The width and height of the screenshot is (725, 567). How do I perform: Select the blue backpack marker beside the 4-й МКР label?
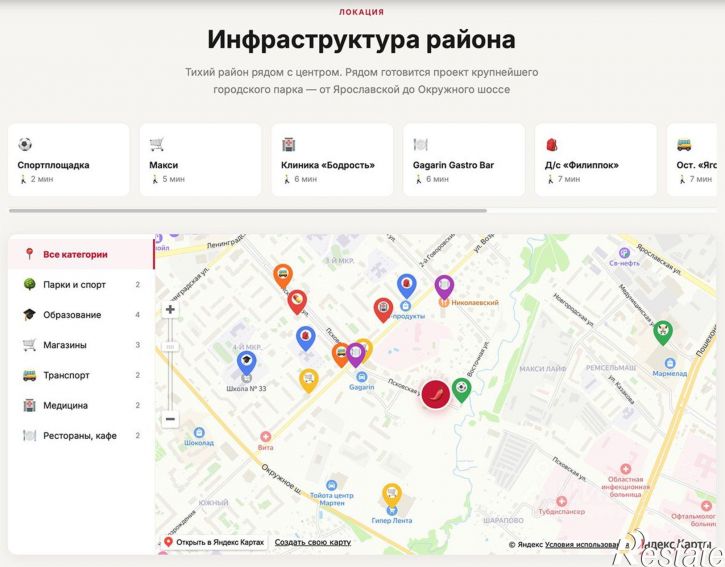(x=306, y=338)
